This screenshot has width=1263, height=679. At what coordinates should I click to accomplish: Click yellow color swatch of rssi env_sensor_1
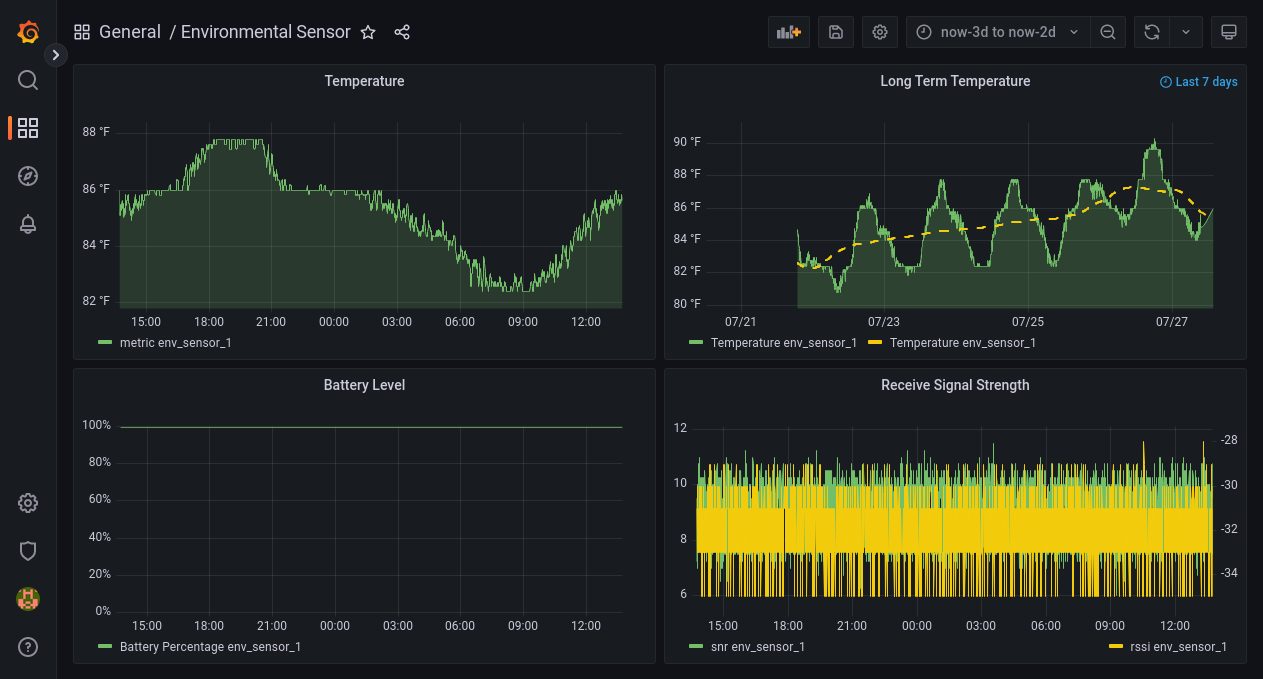pos(1117,647)
